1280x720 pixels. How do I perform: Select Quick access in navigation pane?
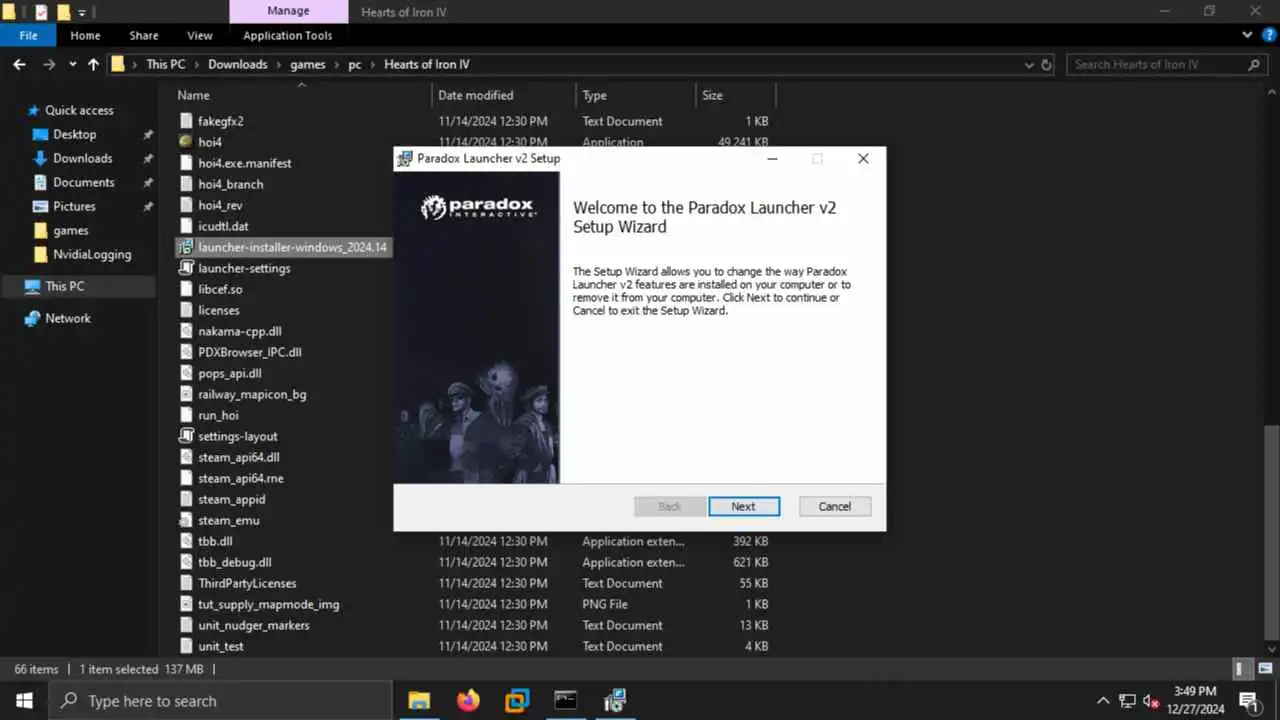pyautogui.click(x=79, y=110)
